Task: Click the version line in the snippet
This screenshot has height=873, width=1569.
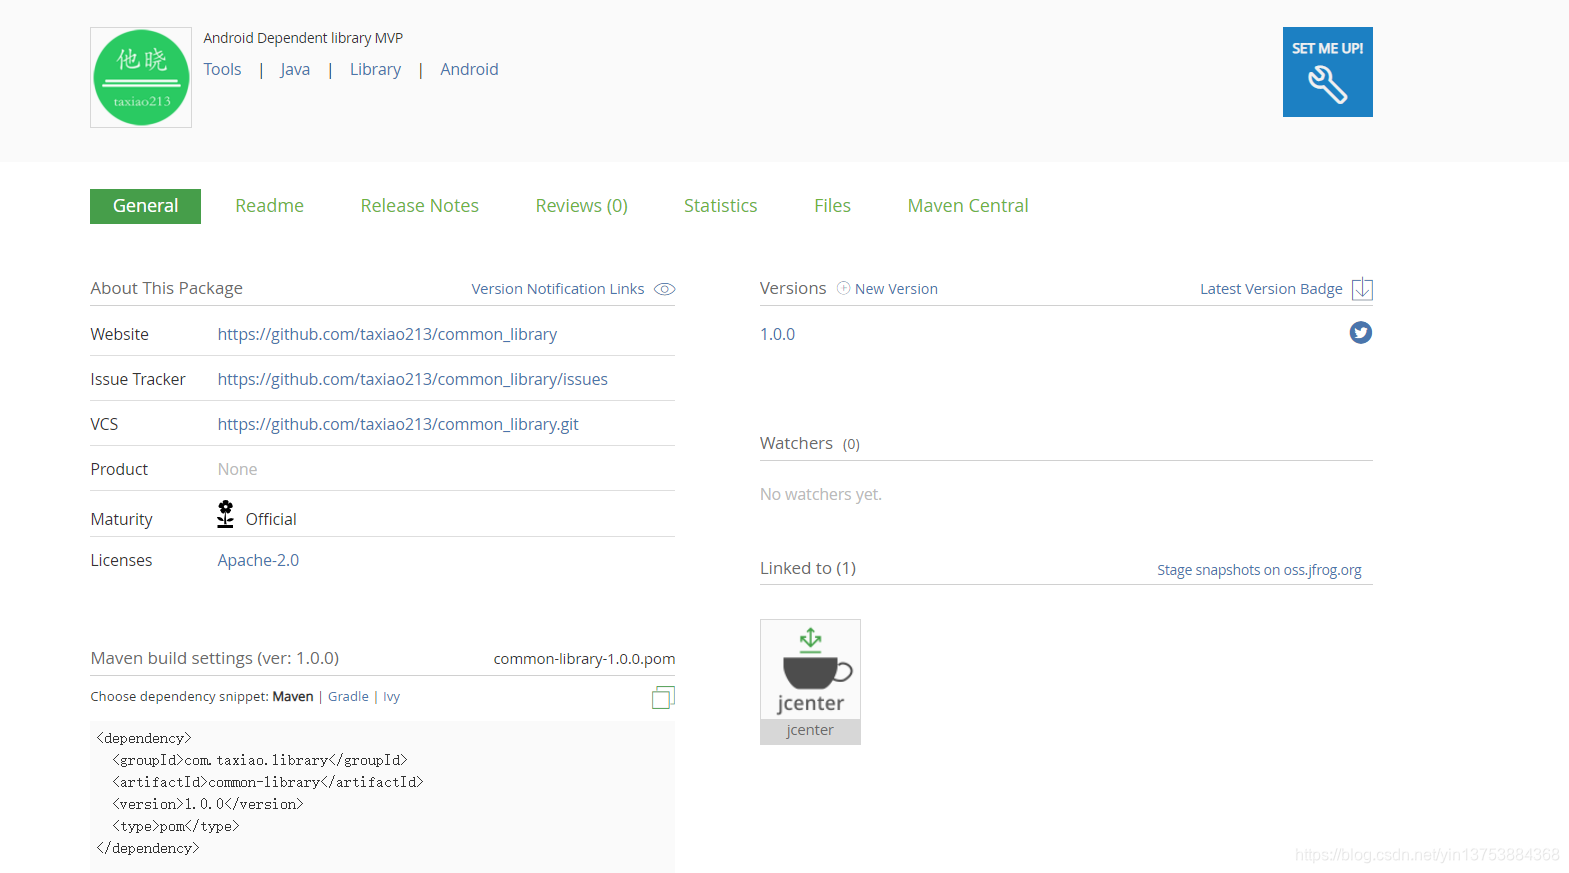Action: [208, 805]
